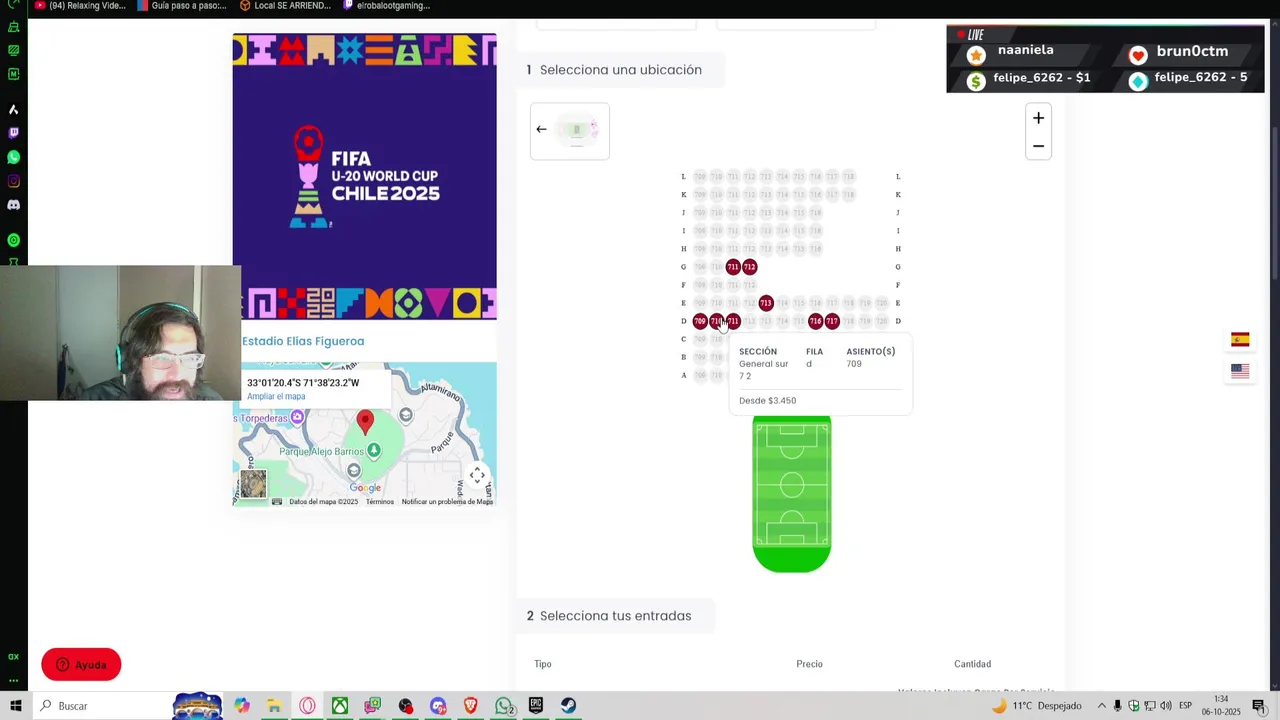Open weather widget showing 11°C Despejado
1280x720 pixels.
[1035, 706]
